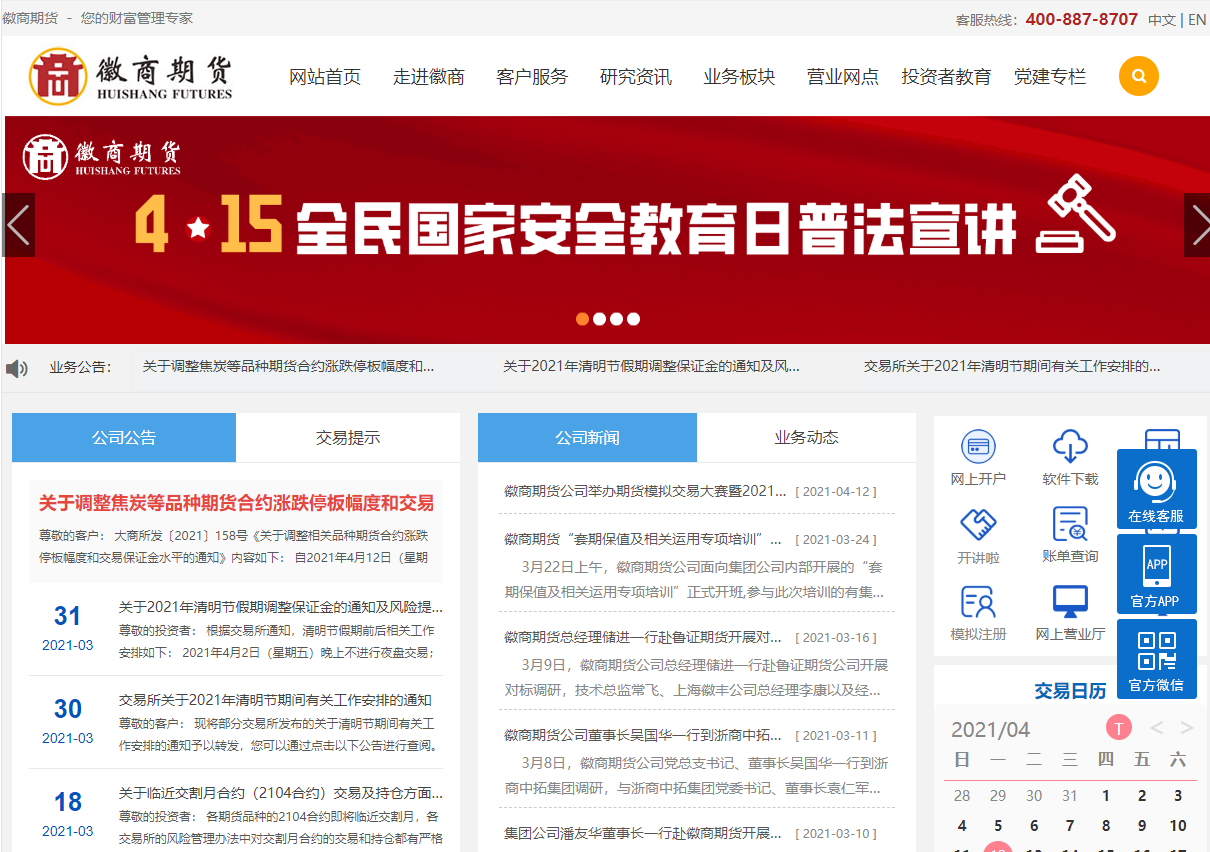
Task: Click the Huishang Futures logo in header
Action: 131,76
